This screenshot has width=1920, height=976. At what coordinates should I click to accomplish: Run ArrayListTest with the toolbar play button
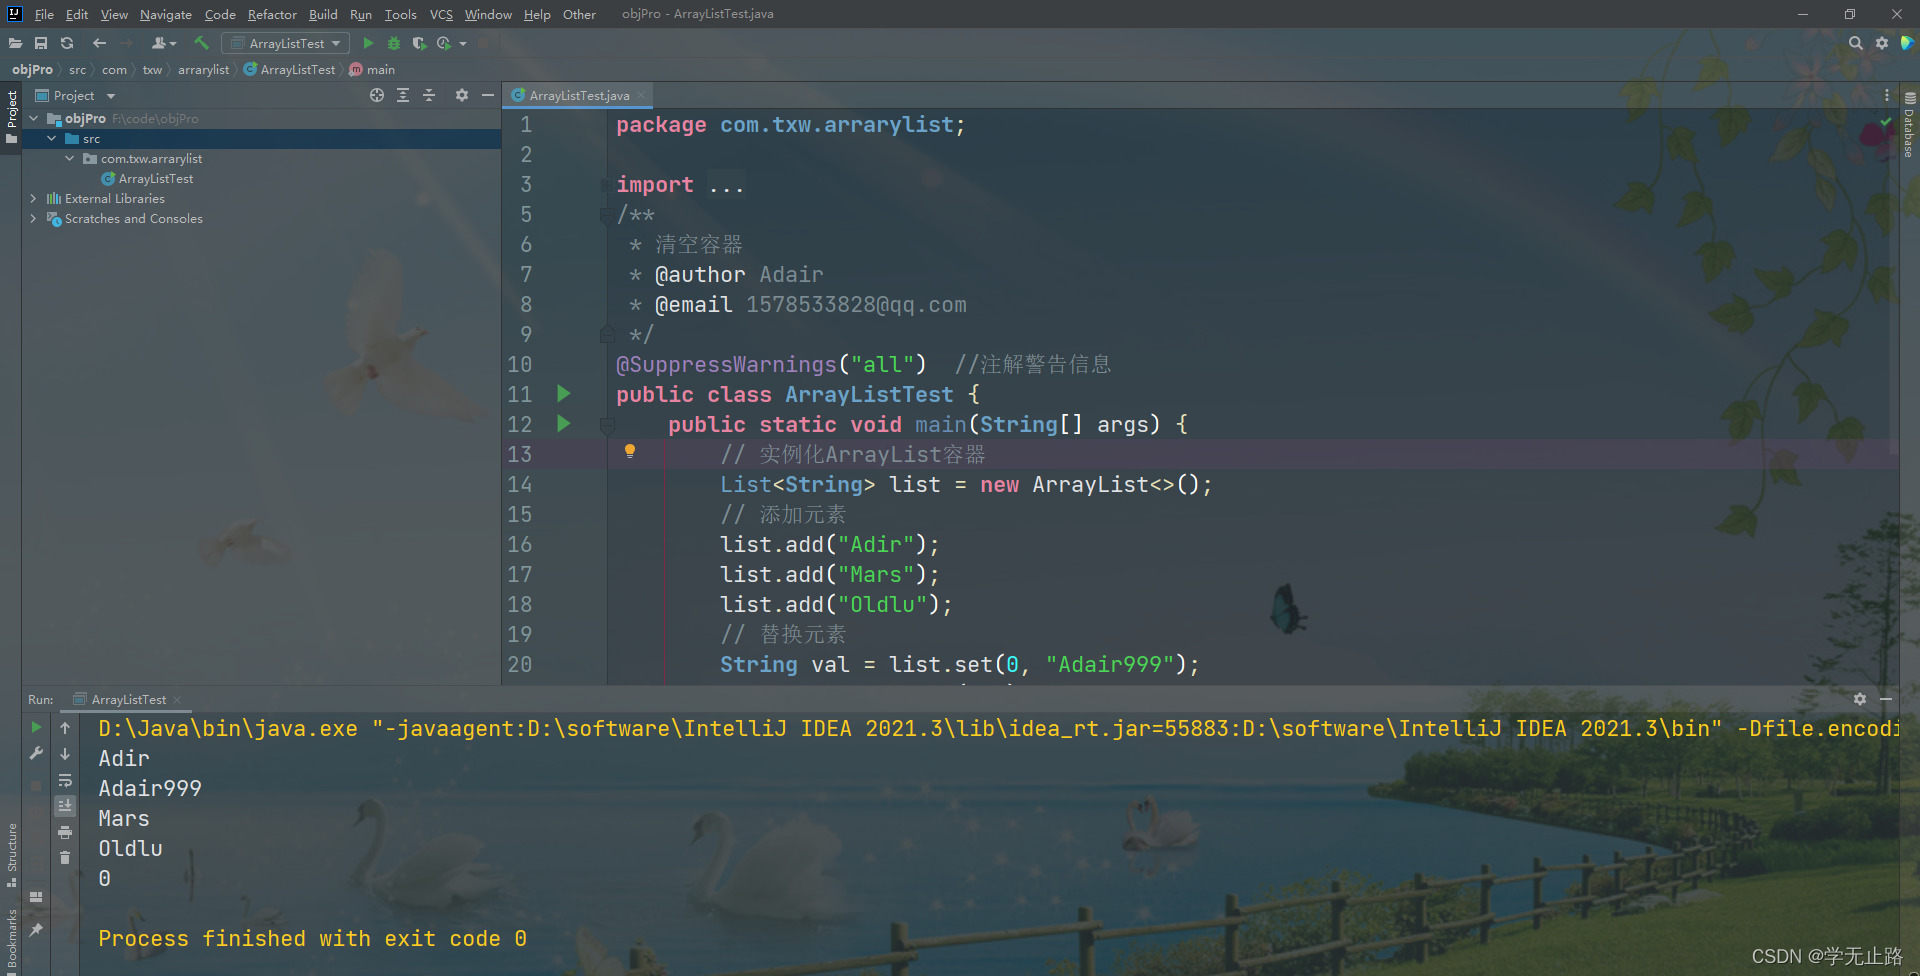coord(368,43)
